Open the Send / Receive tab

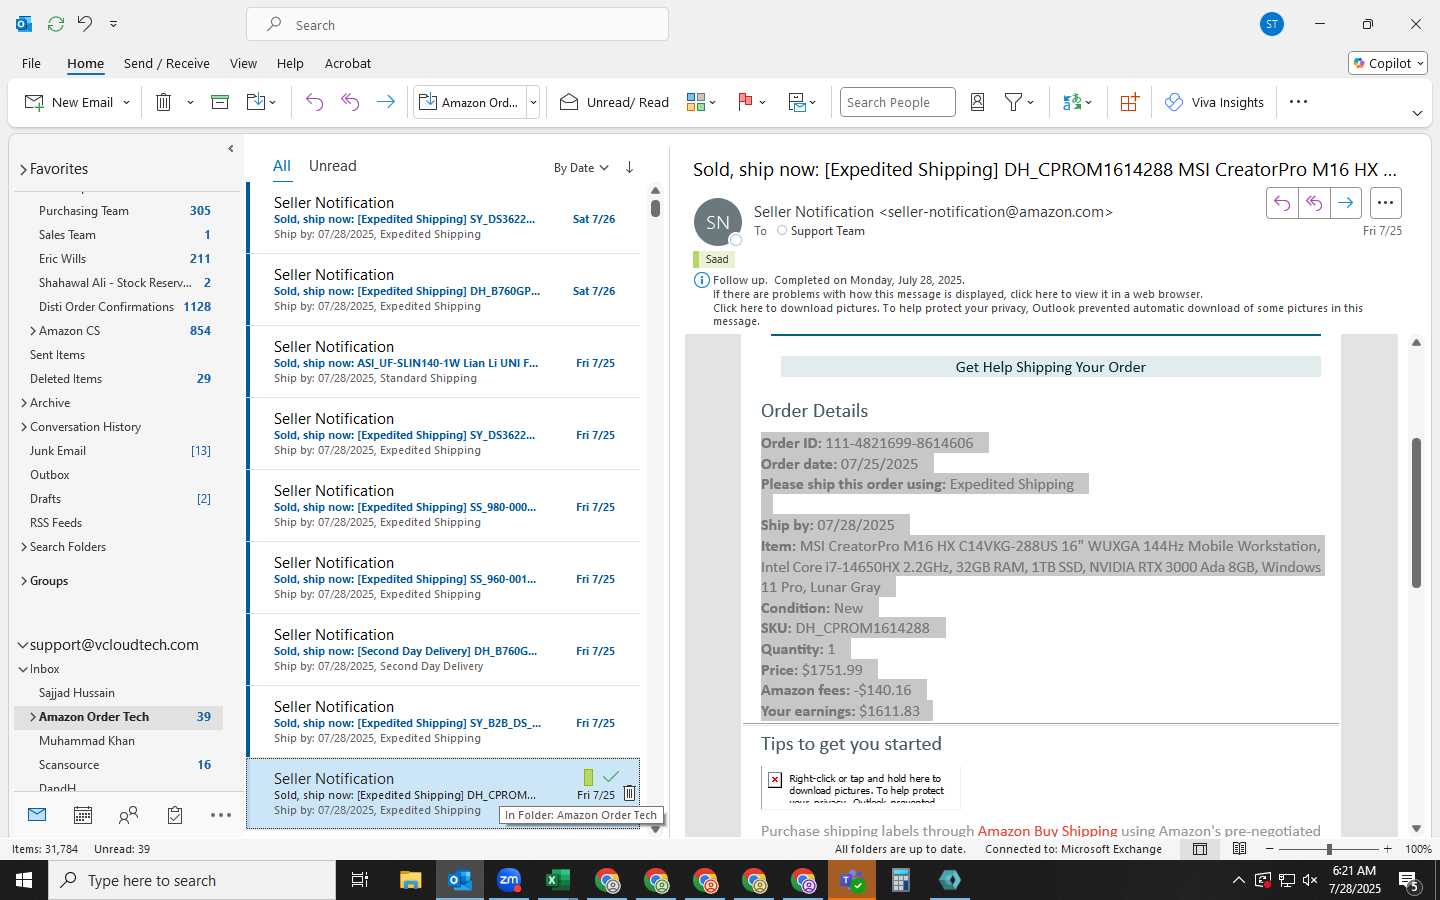pos(167,63)
